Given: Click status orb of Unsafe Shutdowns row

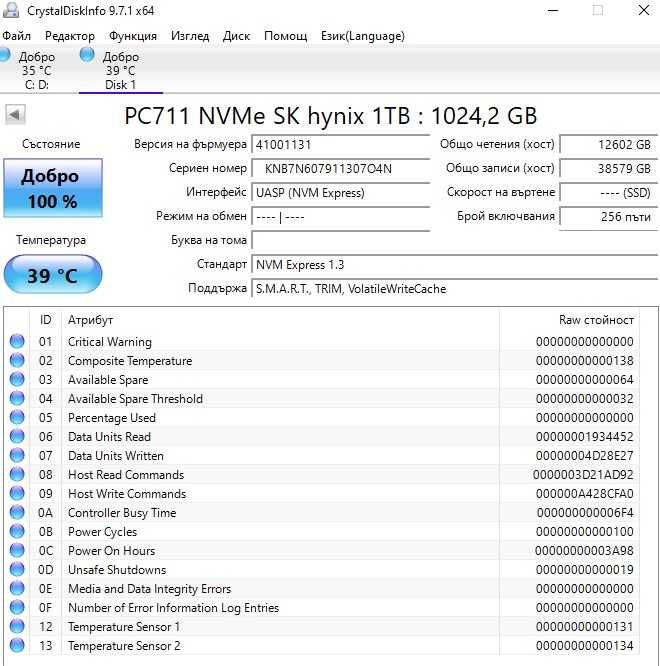Looking at the screenshot, I should pos(17,570).
